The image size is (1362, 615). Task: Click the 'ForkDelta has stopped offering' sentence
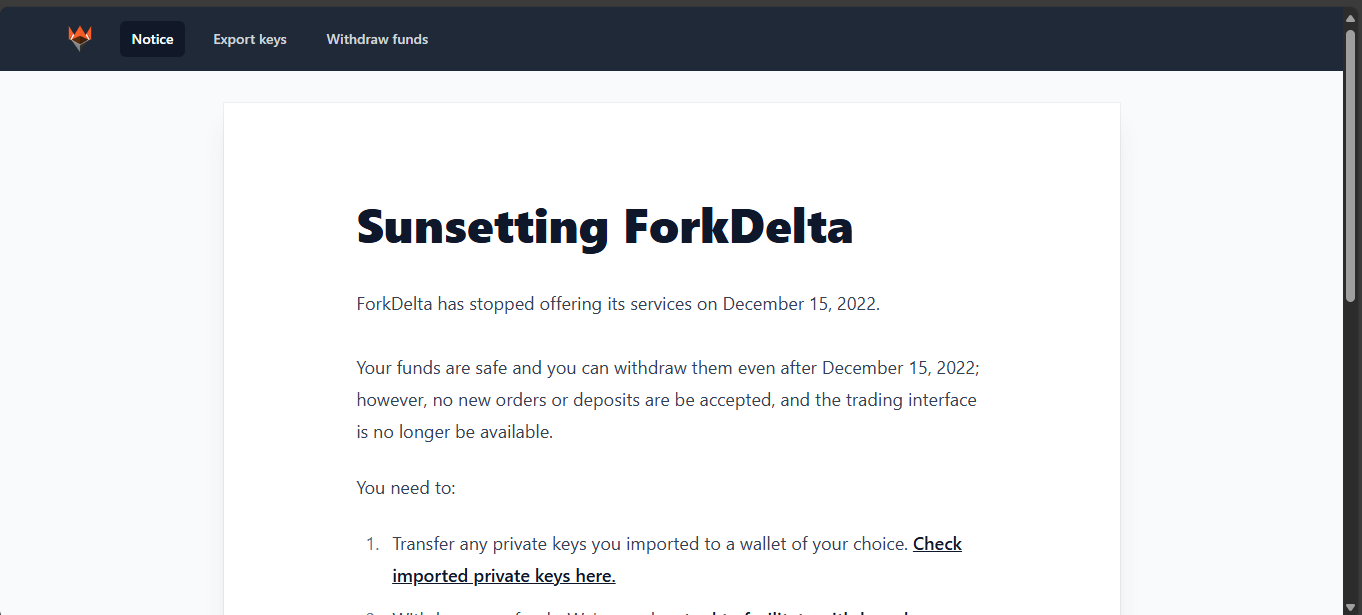pyautogui.click(x=617, y=304)
